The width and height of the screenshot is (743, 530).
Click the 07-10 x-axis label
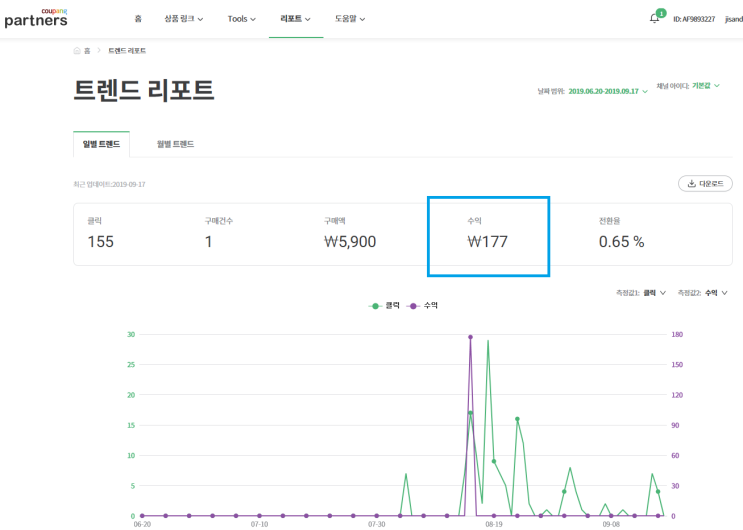pos(259,524)
